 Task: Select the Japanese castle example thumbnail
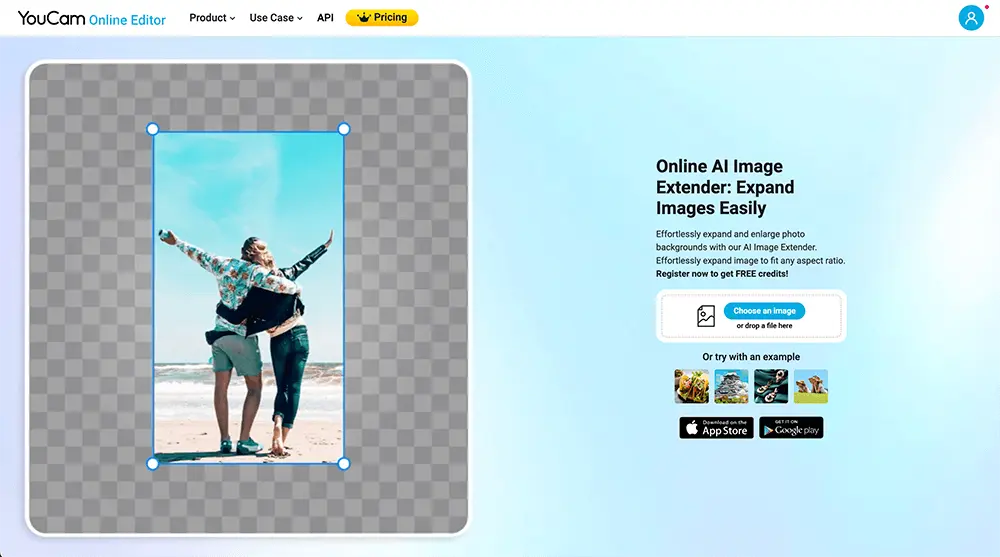pos(732,386)
